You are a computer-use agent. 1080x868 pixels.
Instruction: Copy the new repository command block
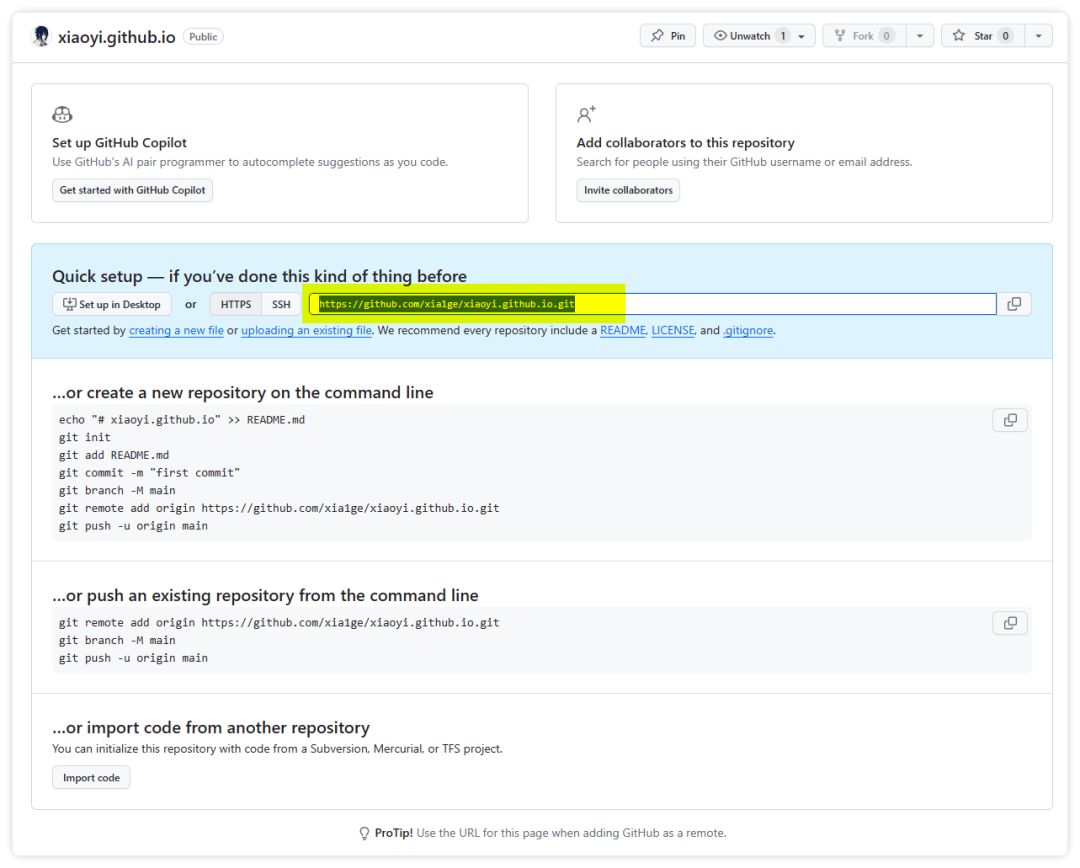click(1009, 420)
